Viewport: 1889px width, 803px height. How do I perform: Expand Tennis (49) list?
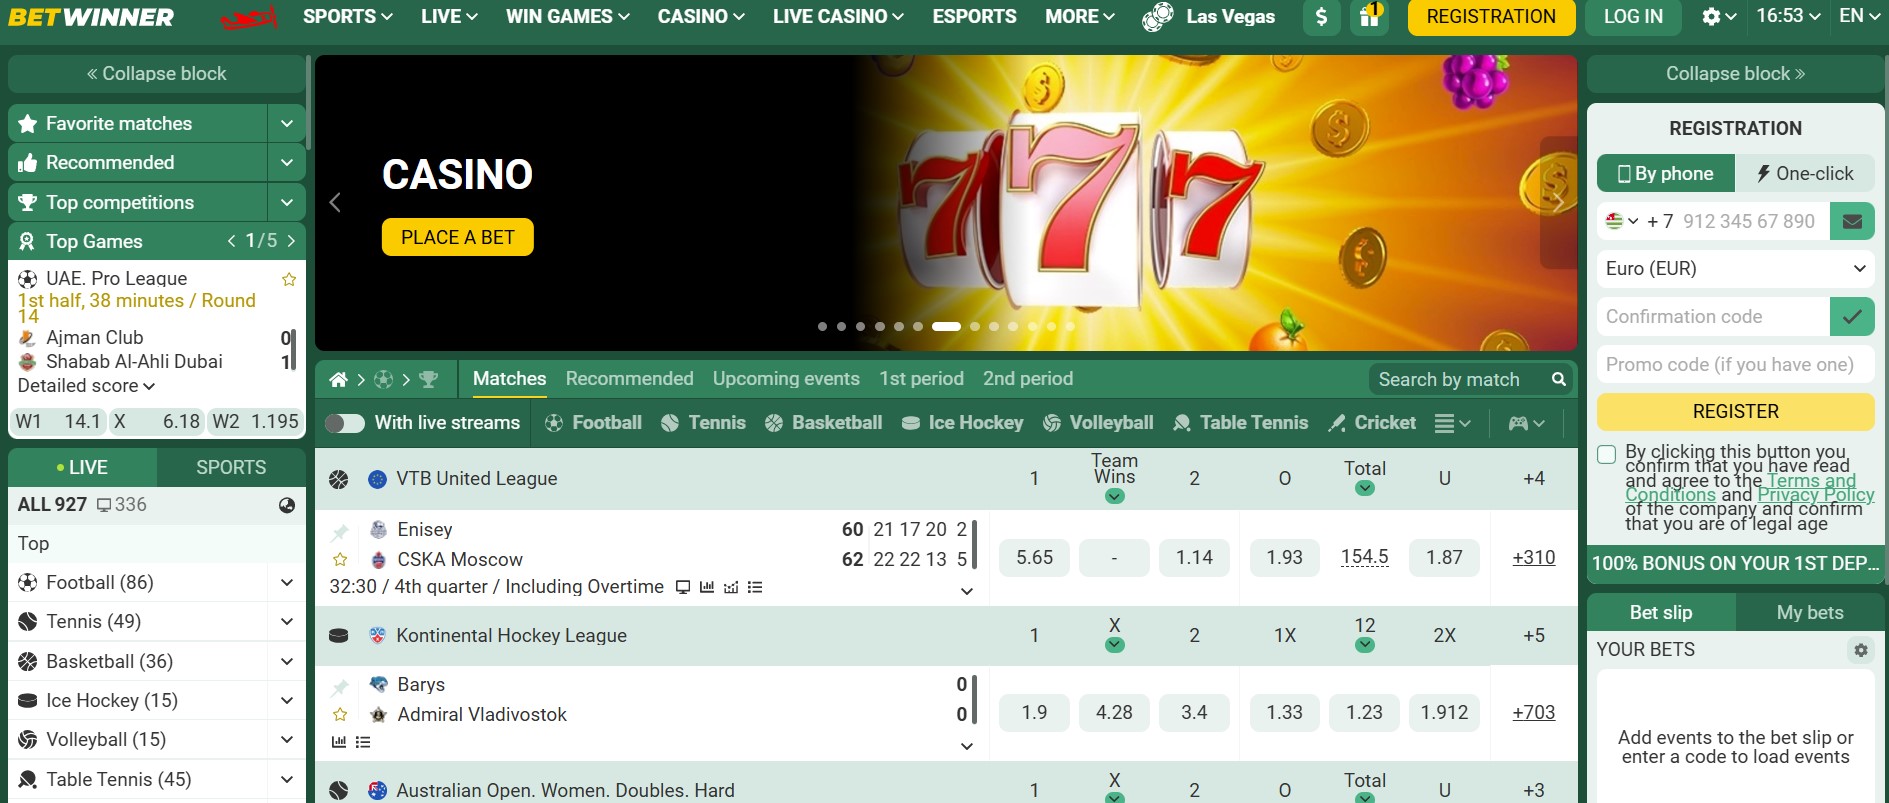click(x=287, y=621)
